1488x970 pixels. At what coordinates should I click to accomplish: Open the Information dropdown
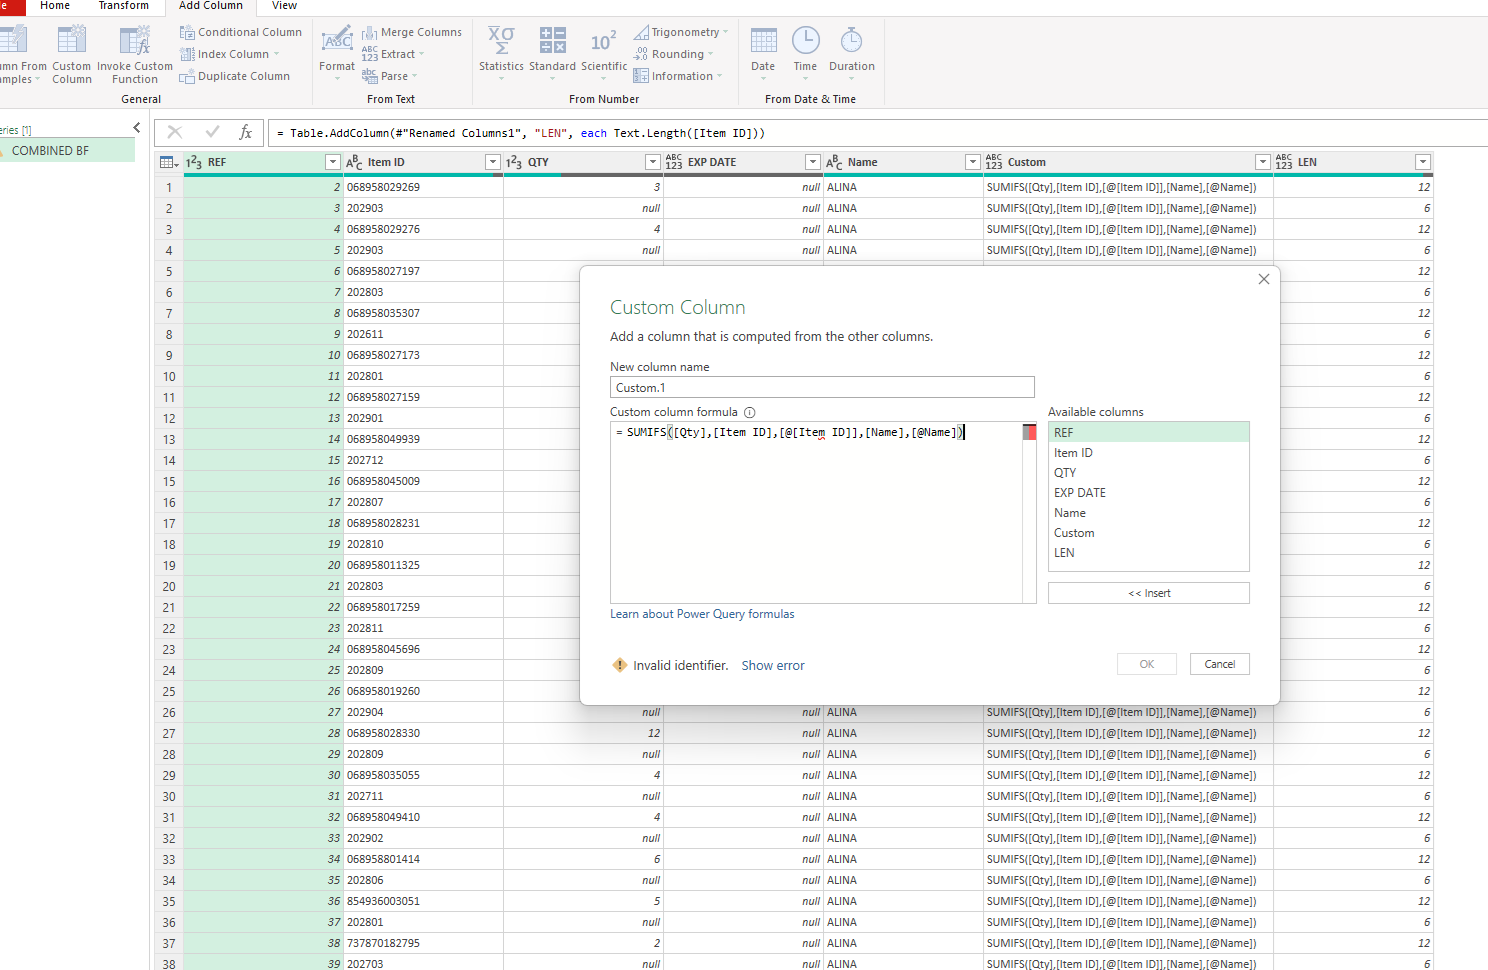click(x=678, y=76)
